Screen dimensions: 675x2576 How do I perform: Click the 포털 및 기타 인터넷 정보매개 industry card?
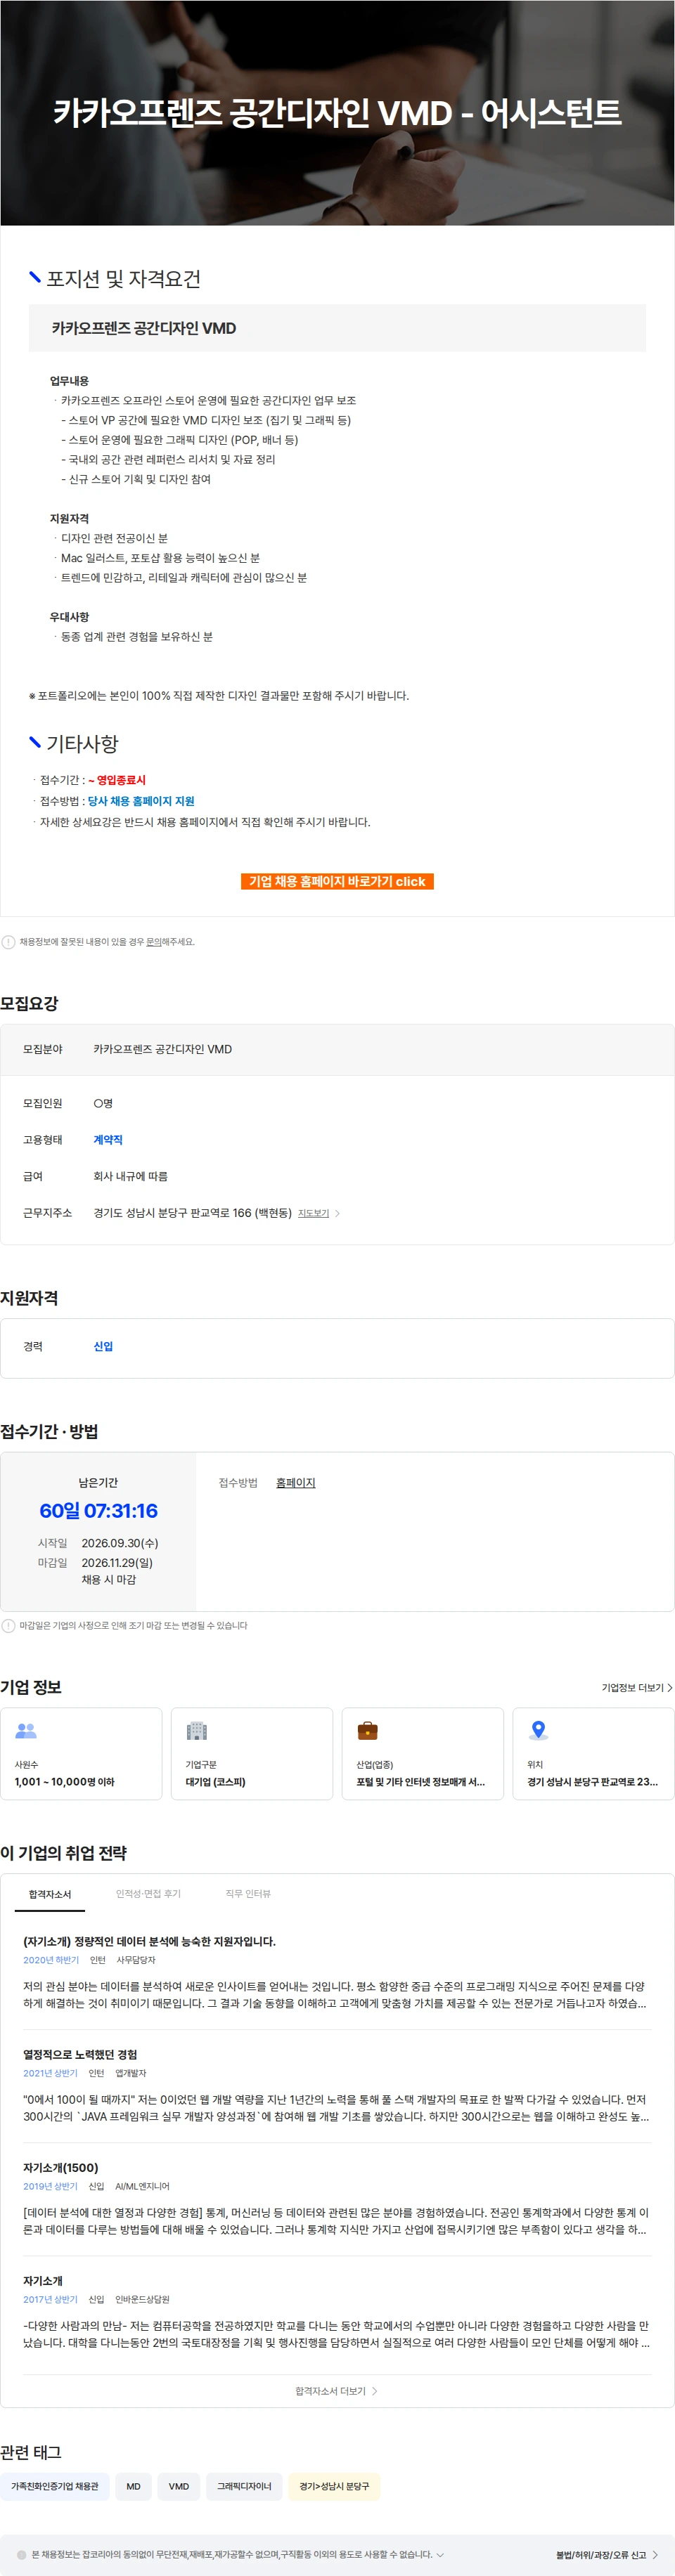point(423,1753)
